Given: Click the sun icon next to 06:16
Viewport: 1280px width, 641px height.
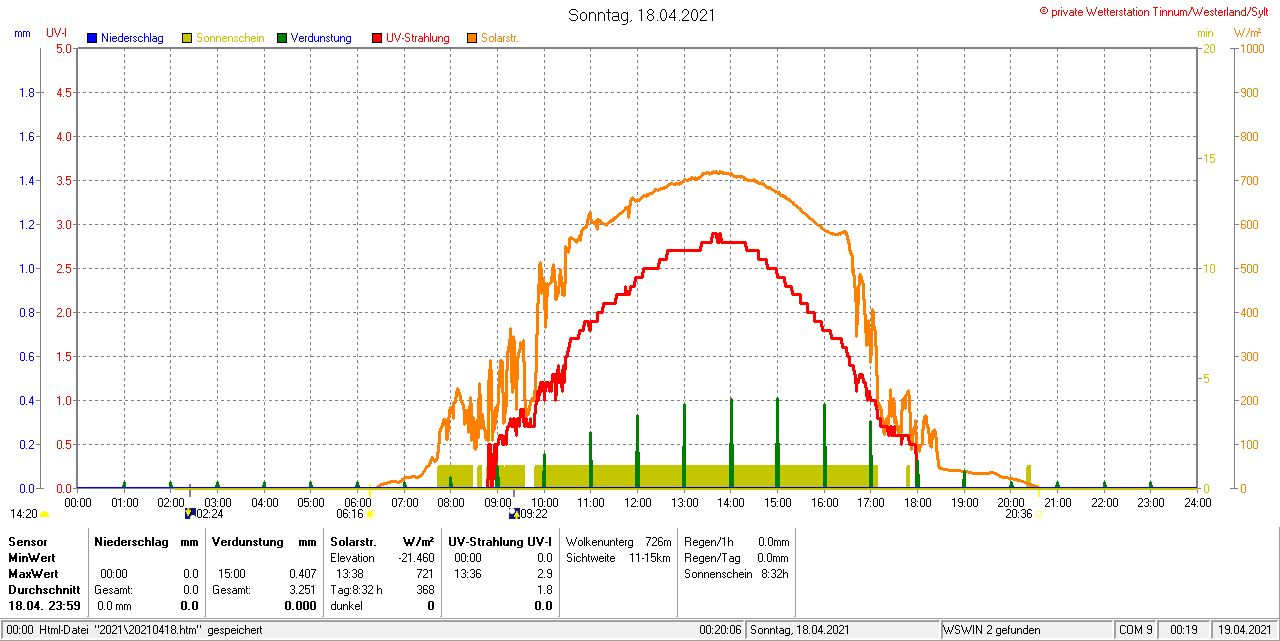Looking at the screenshot, I should [370, 514].
